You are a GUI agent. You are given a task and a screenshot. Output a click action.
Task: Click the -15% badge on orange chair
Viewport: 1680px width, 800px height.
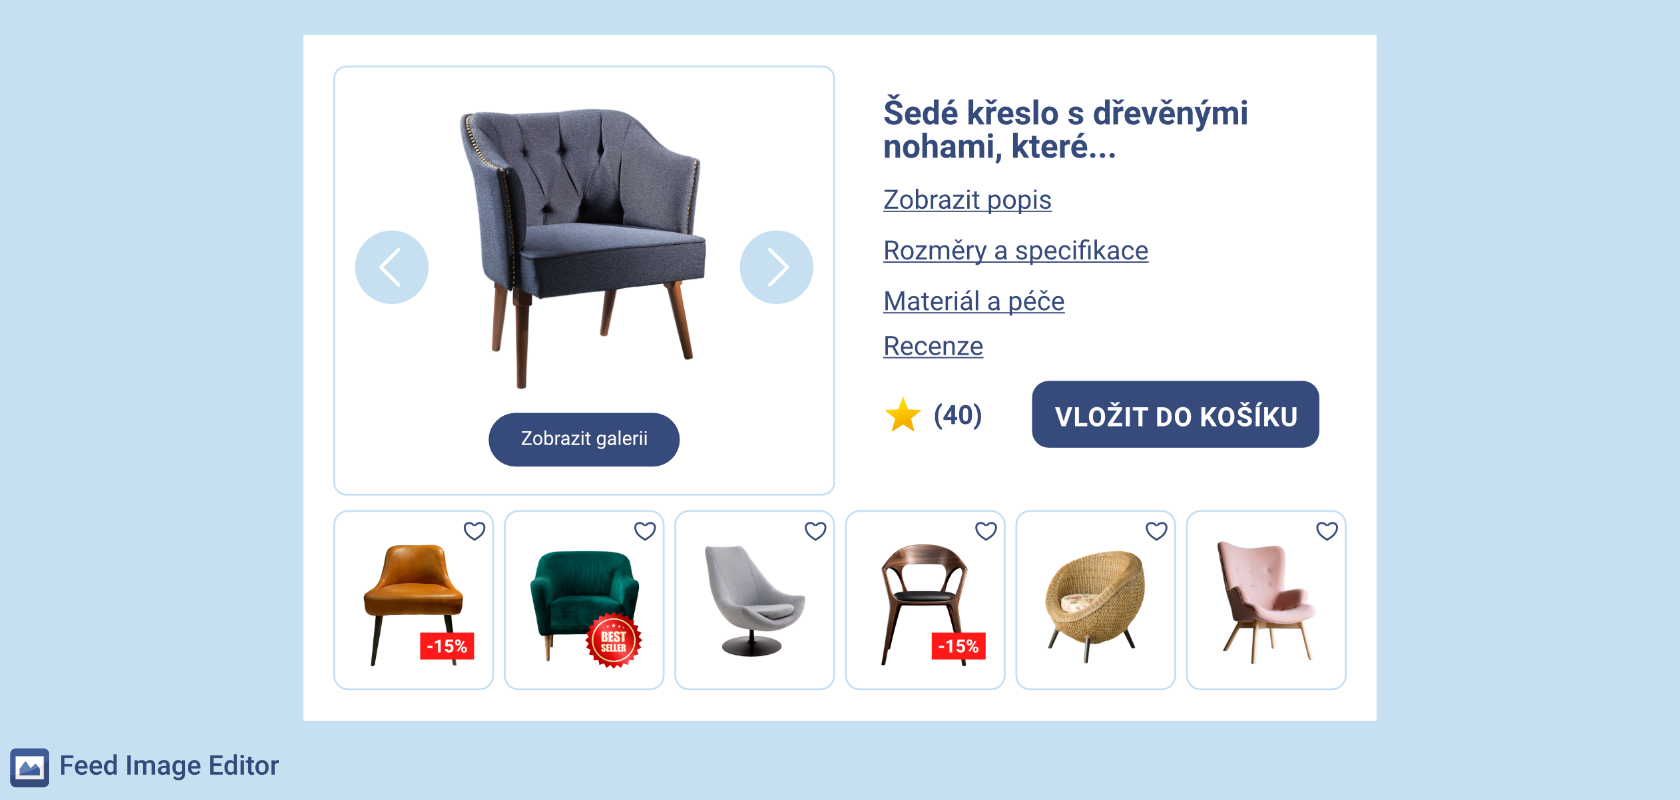[447, 646]
